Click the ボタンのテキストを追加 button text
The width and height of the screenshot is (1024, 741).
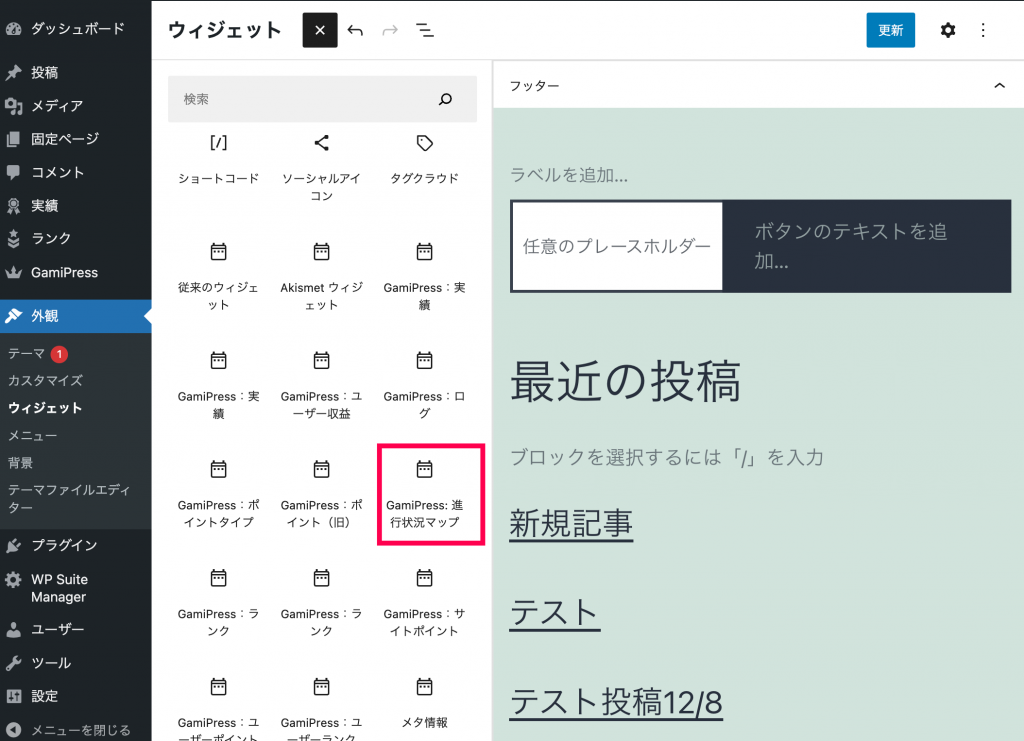point(851,246)
